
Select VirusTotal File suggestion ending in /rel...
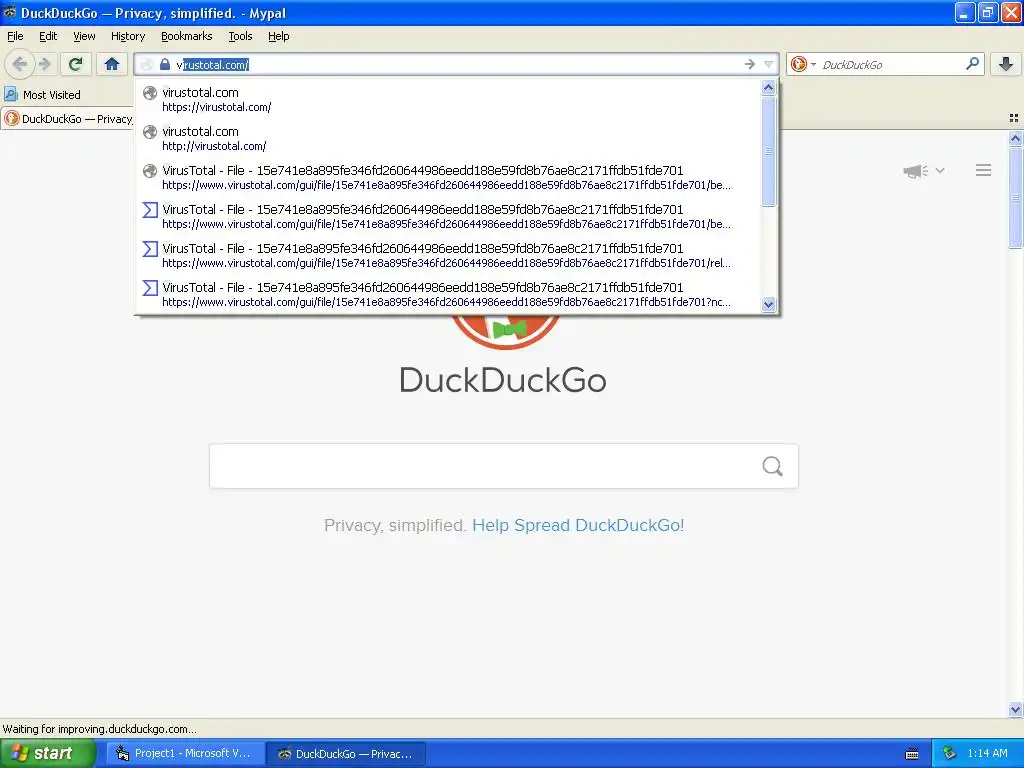(x=448, y=255)
